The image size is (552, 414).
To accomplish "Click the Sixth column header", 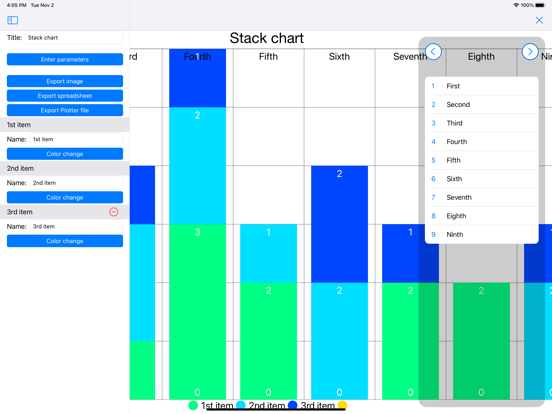I will (339, 57).
